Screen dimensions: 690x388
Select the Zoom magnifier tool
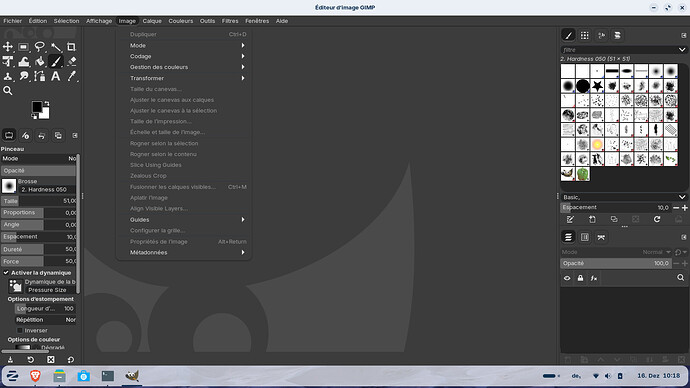pos(8,91)
